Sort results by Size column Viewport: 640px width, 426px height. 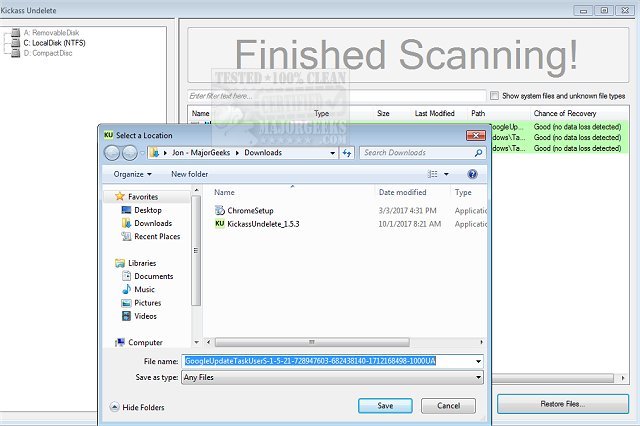coord(383,113)
